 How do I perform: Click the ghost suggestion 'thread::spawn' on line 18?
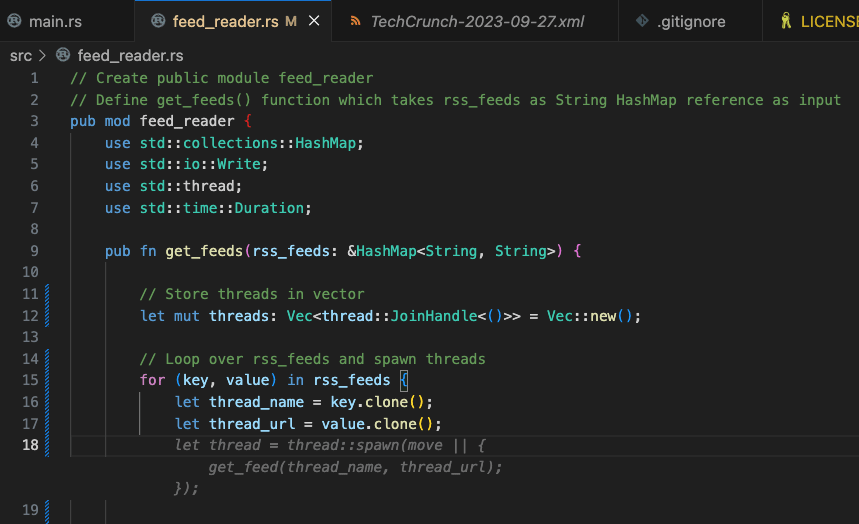tap(343, 445)
